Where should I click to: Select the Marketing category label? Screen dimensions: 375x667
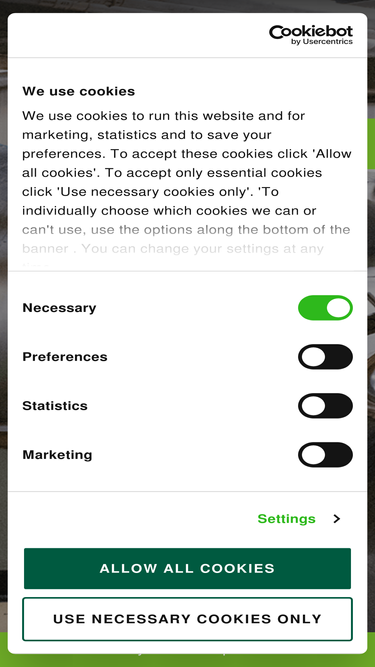(x=57, y=455)
